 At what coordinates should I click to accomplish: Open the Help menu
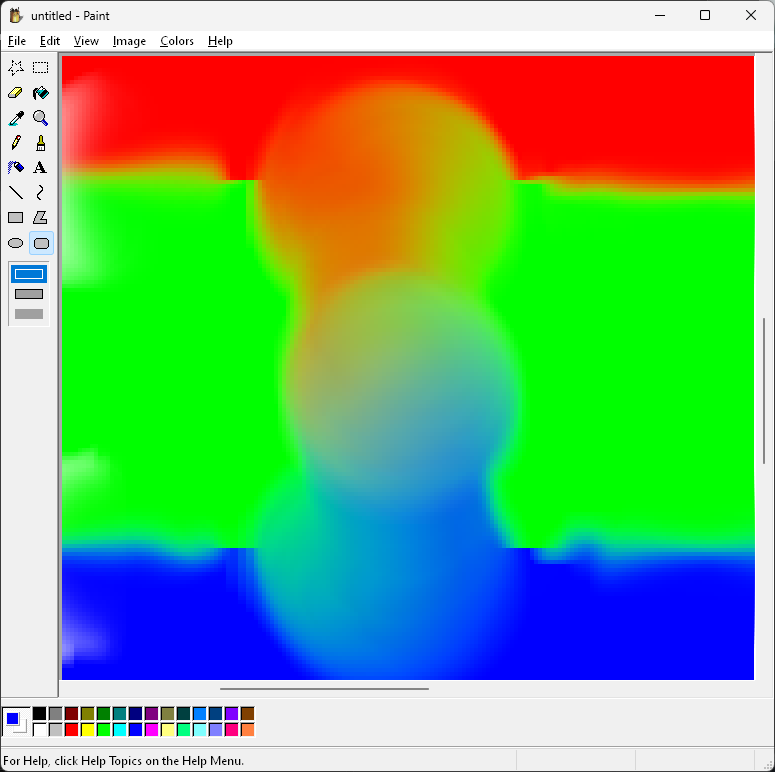coord(220,41)
